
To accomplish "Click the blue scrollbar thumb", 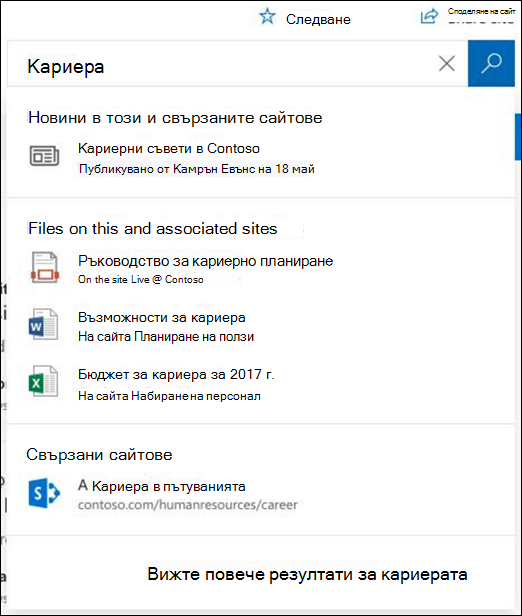I will pyautogui.click(x=518, y=137).
